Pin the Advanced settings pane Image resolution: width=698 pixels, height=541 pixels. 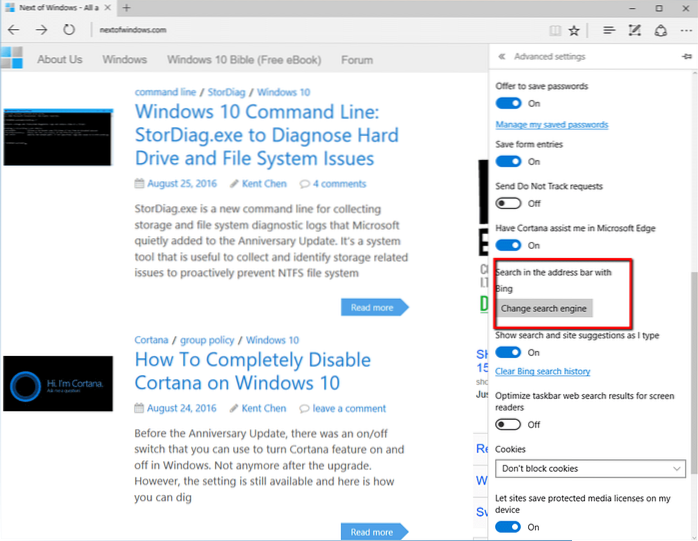click(686, 57)
